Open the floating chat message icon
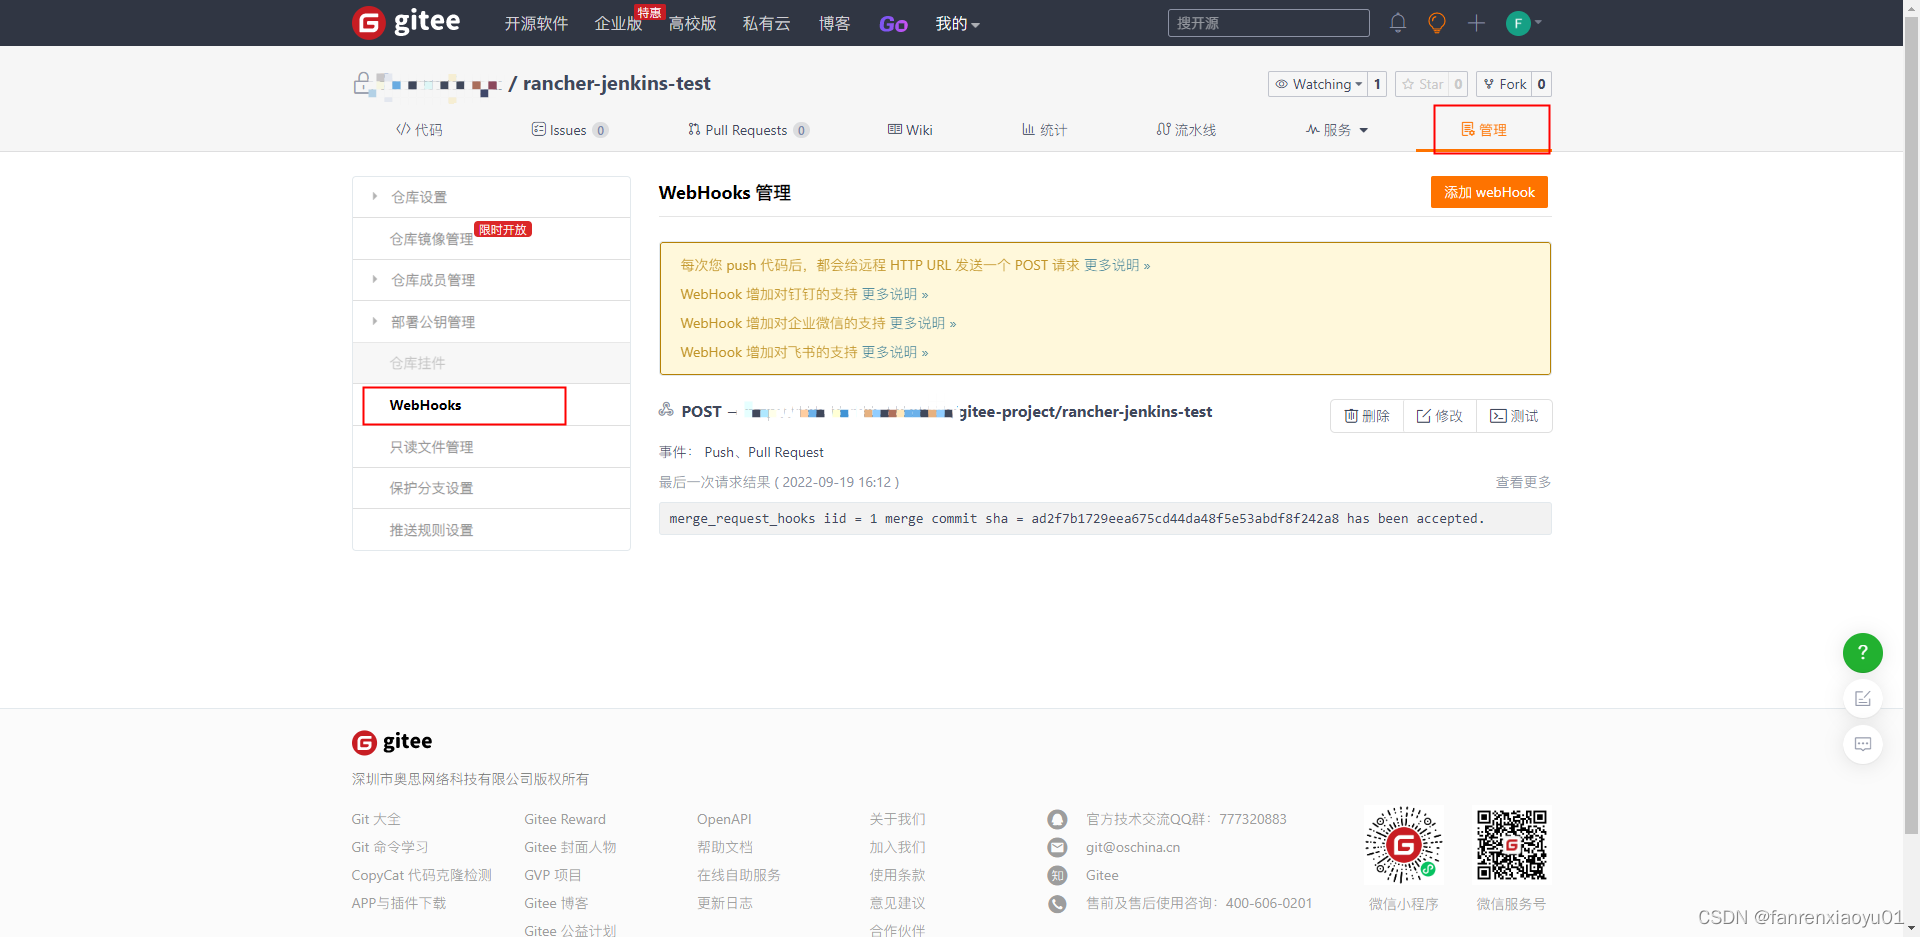Image resolution: width=1920 pixels, height=937 pixels. [x=1862, y=744]
